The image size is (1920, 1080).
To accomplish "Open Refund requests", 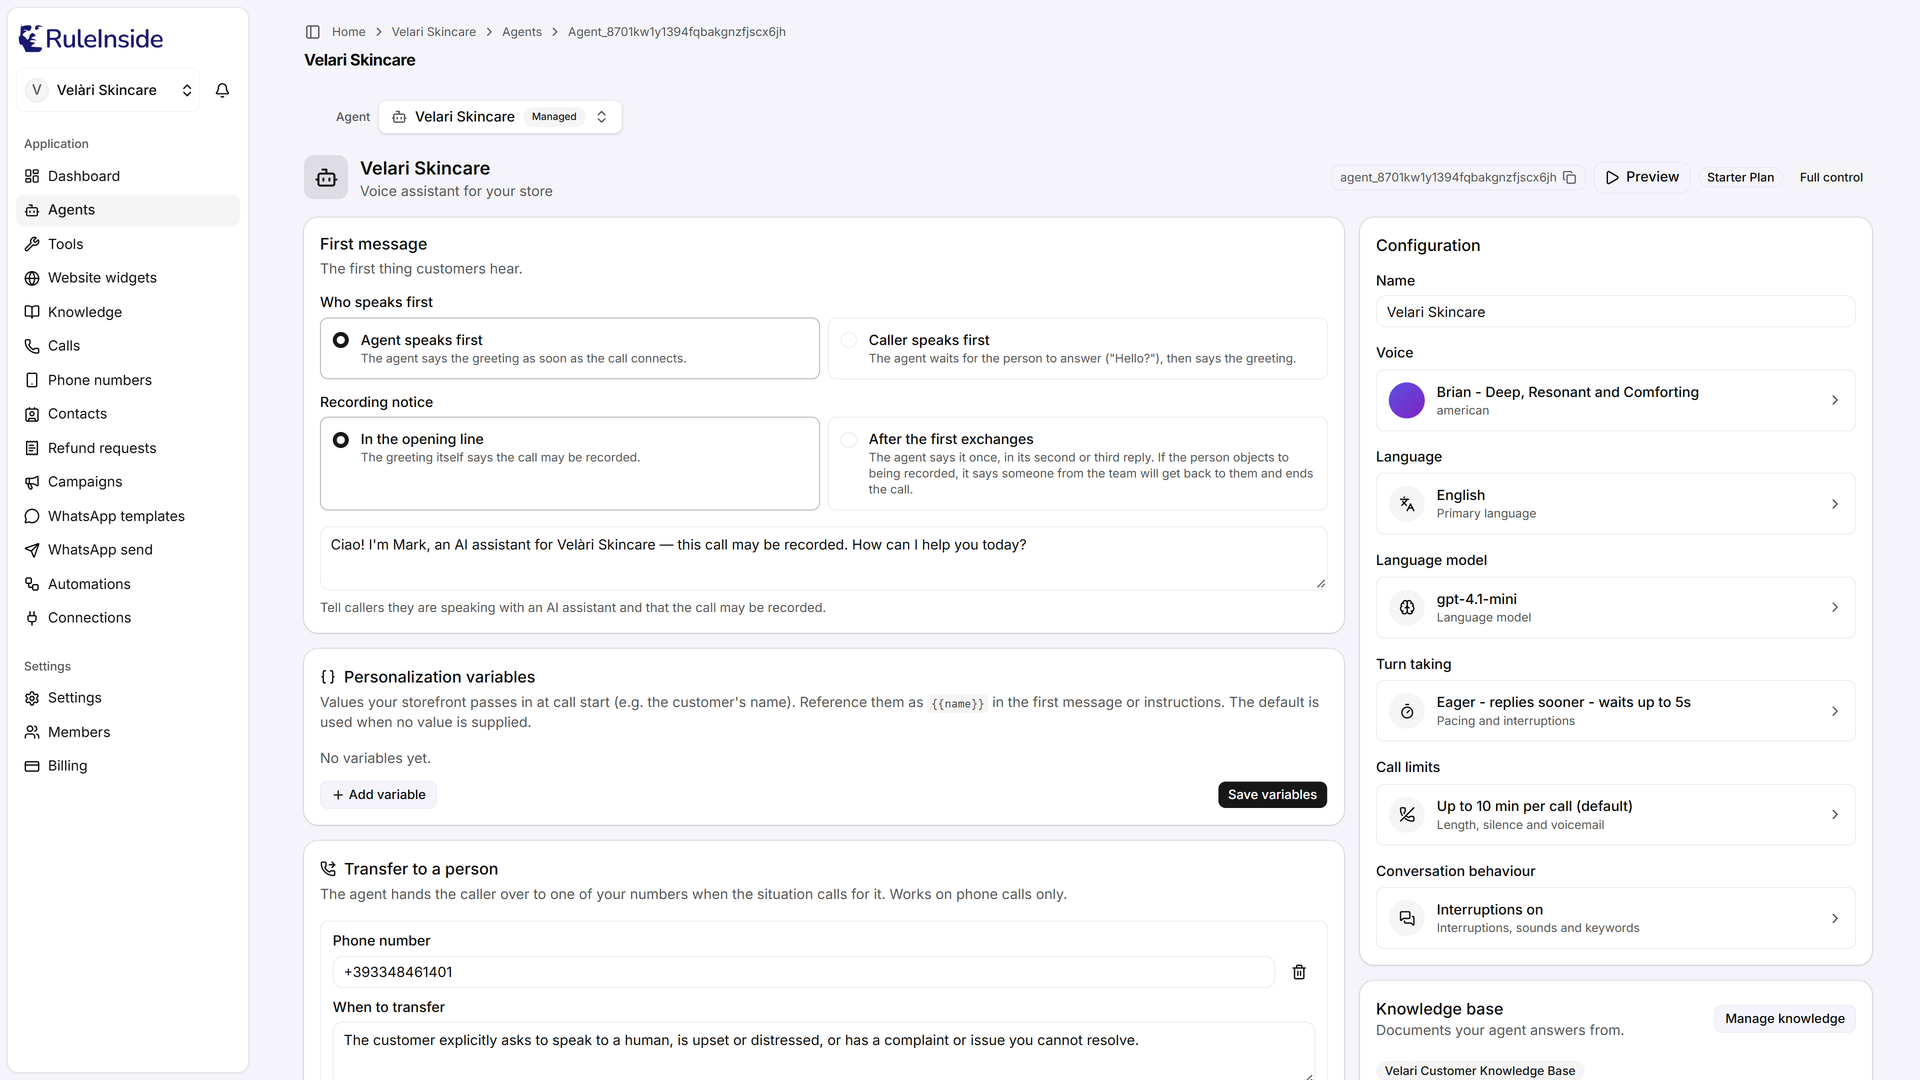I will pyautogui.click(x=128, y=448).
